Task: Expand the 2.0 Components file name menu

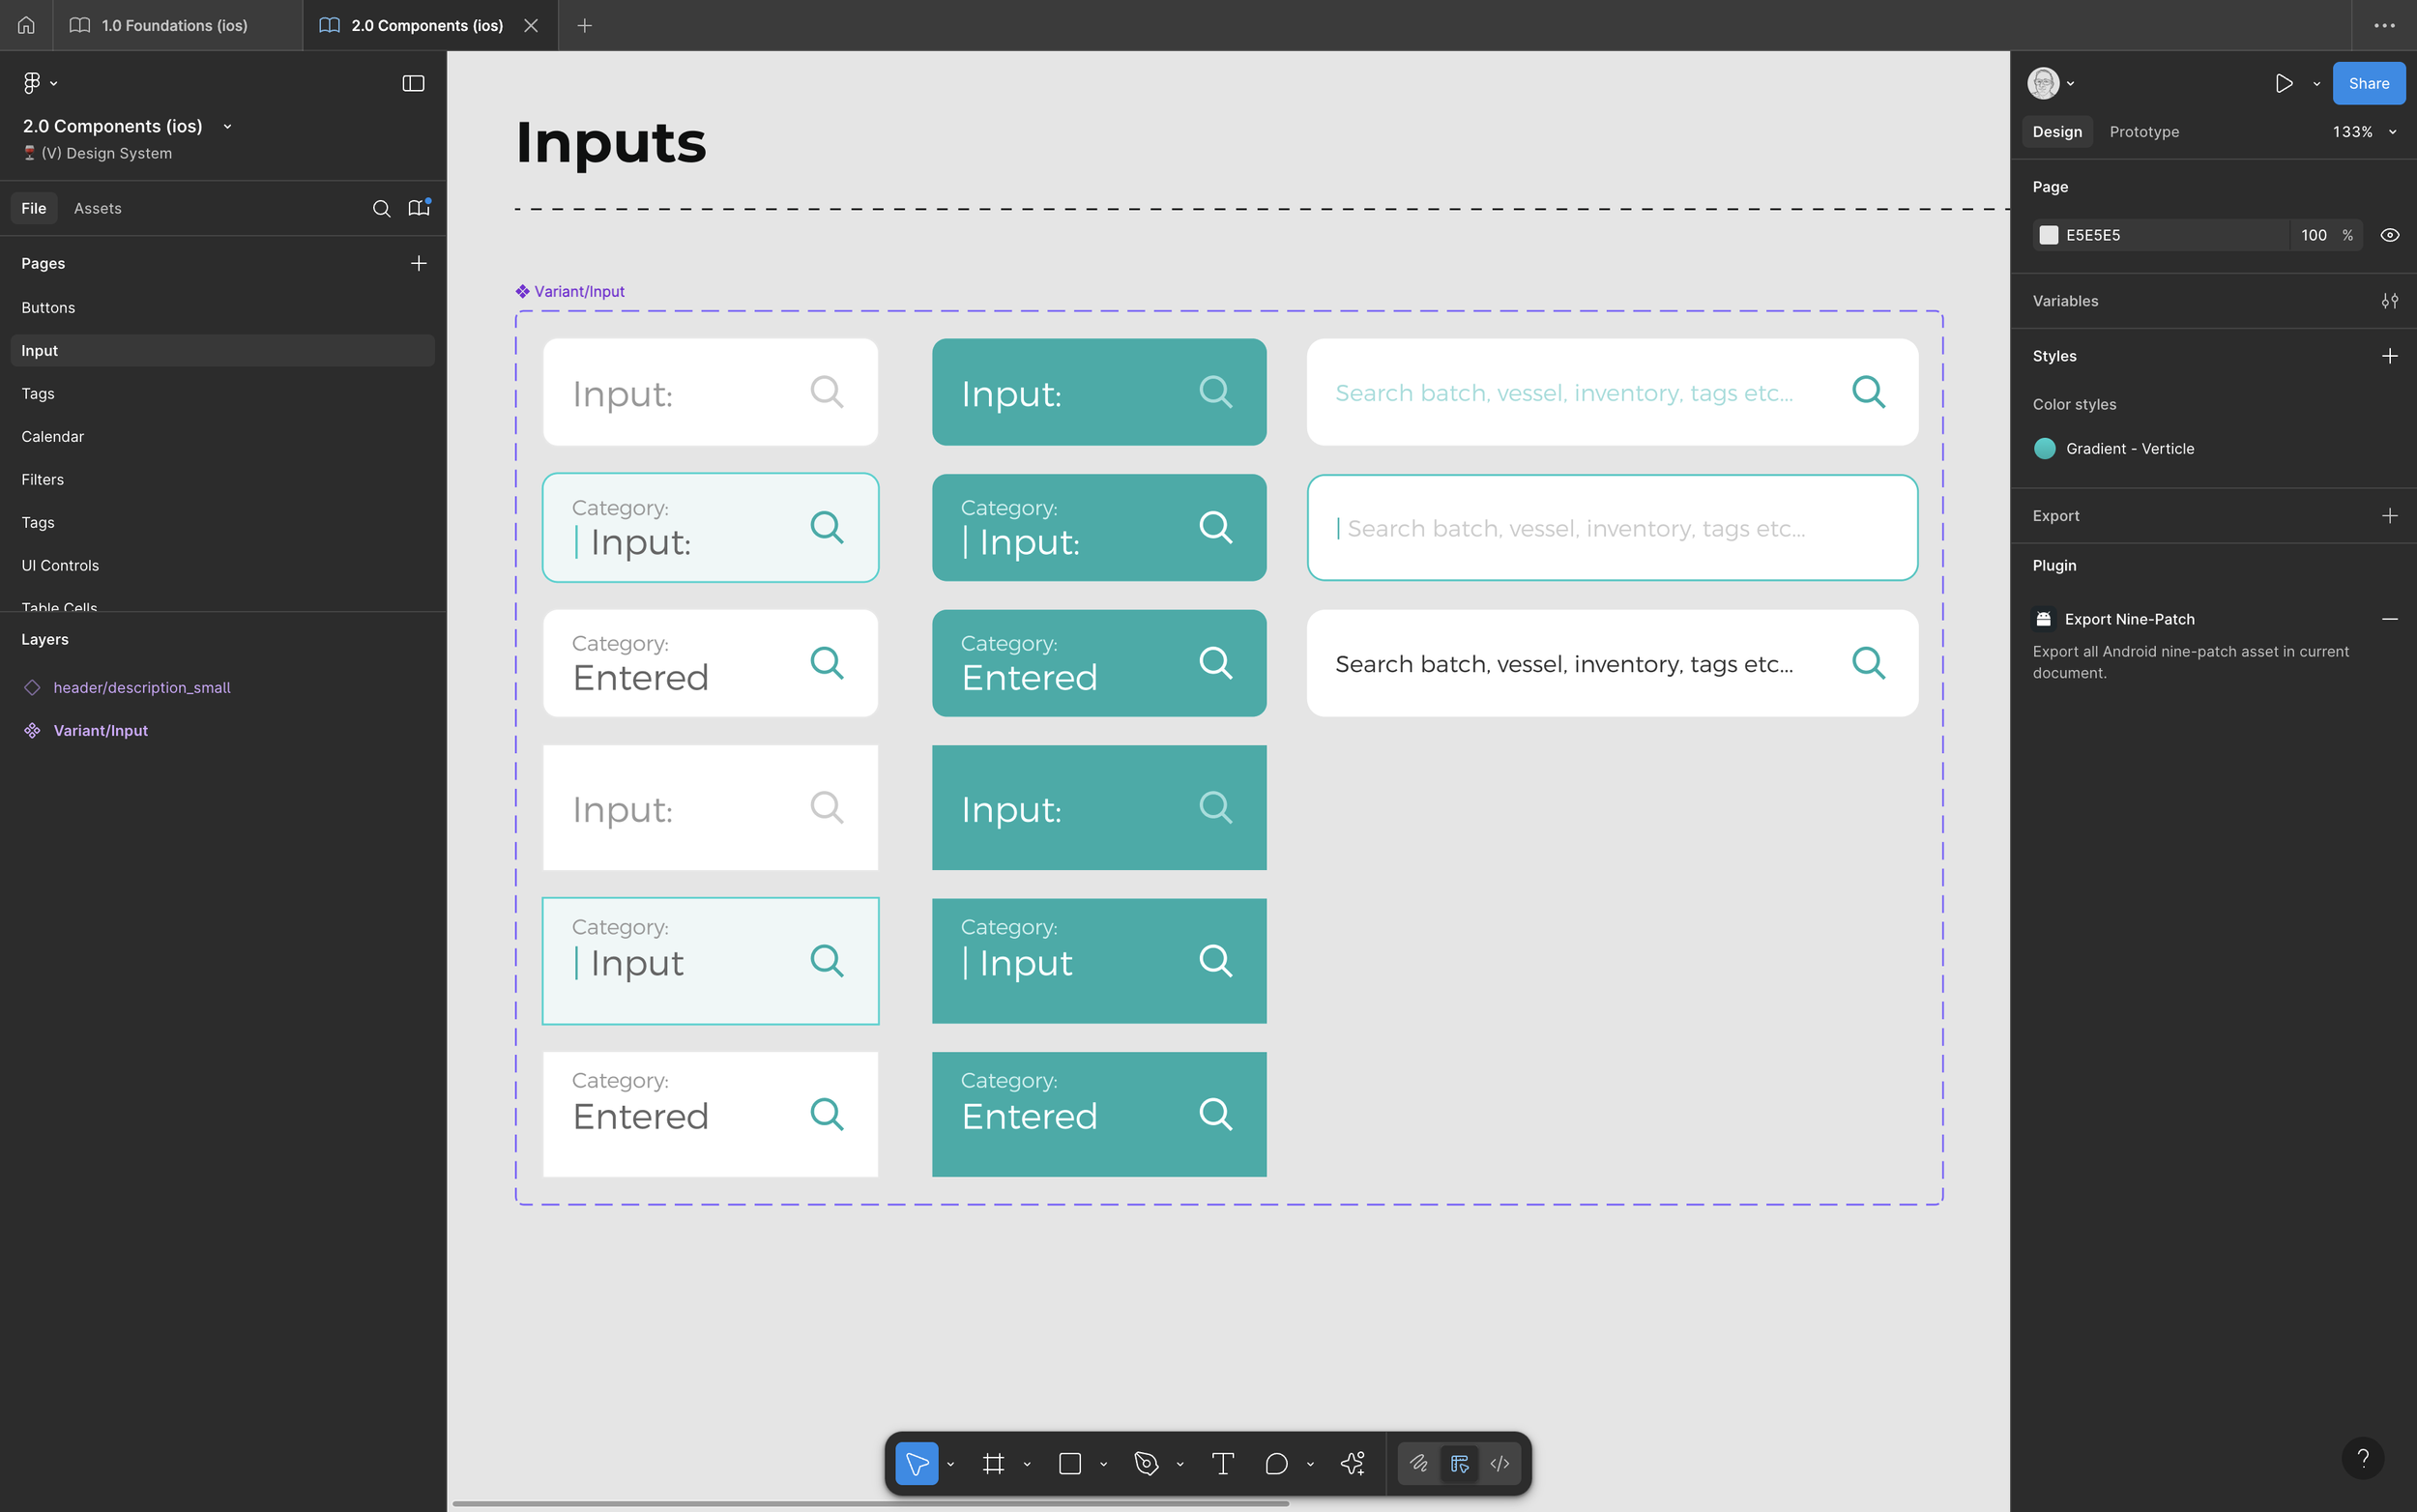Action: coord(227,126)
